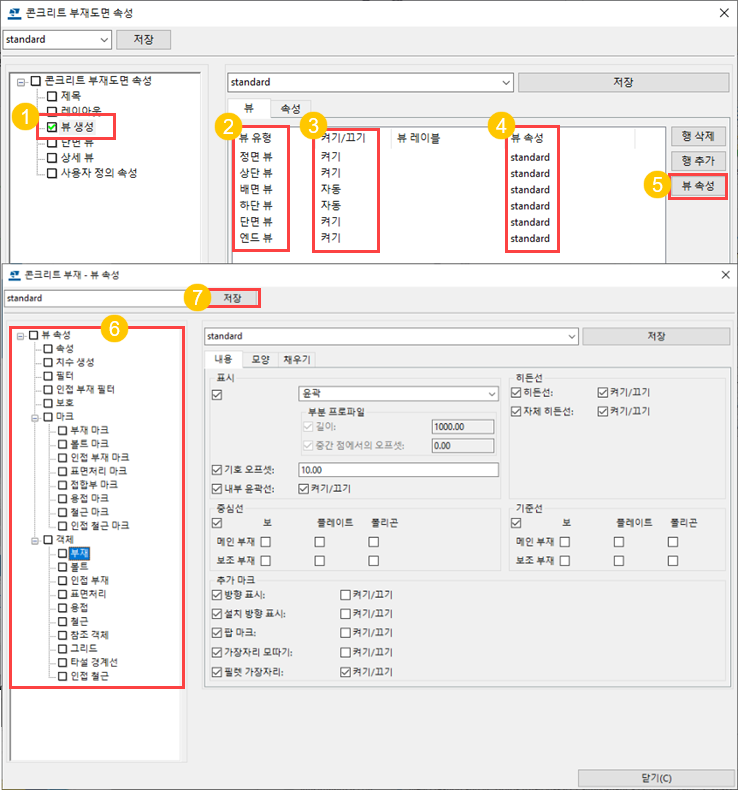This screenshot has width=738, height=790.
Task: Collapse the 뷰 속성 tree root
Action: 20,336
